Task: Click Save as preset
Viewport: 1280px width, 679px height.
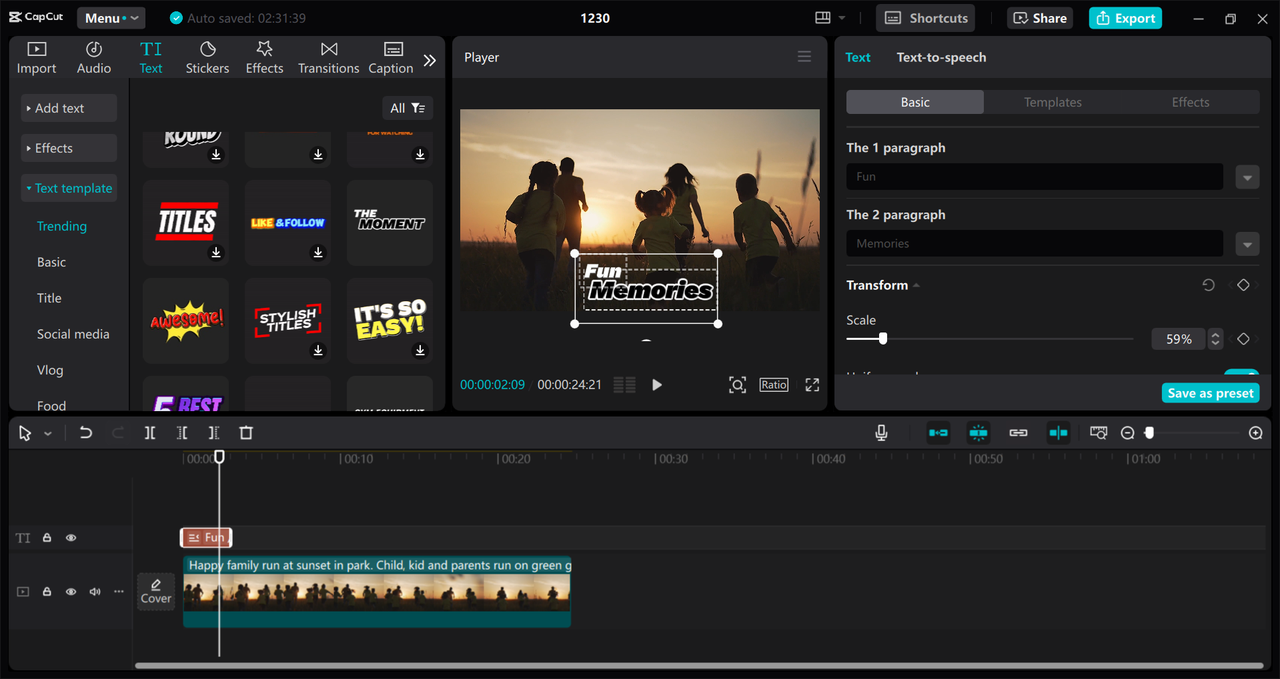Action: 1210,393
